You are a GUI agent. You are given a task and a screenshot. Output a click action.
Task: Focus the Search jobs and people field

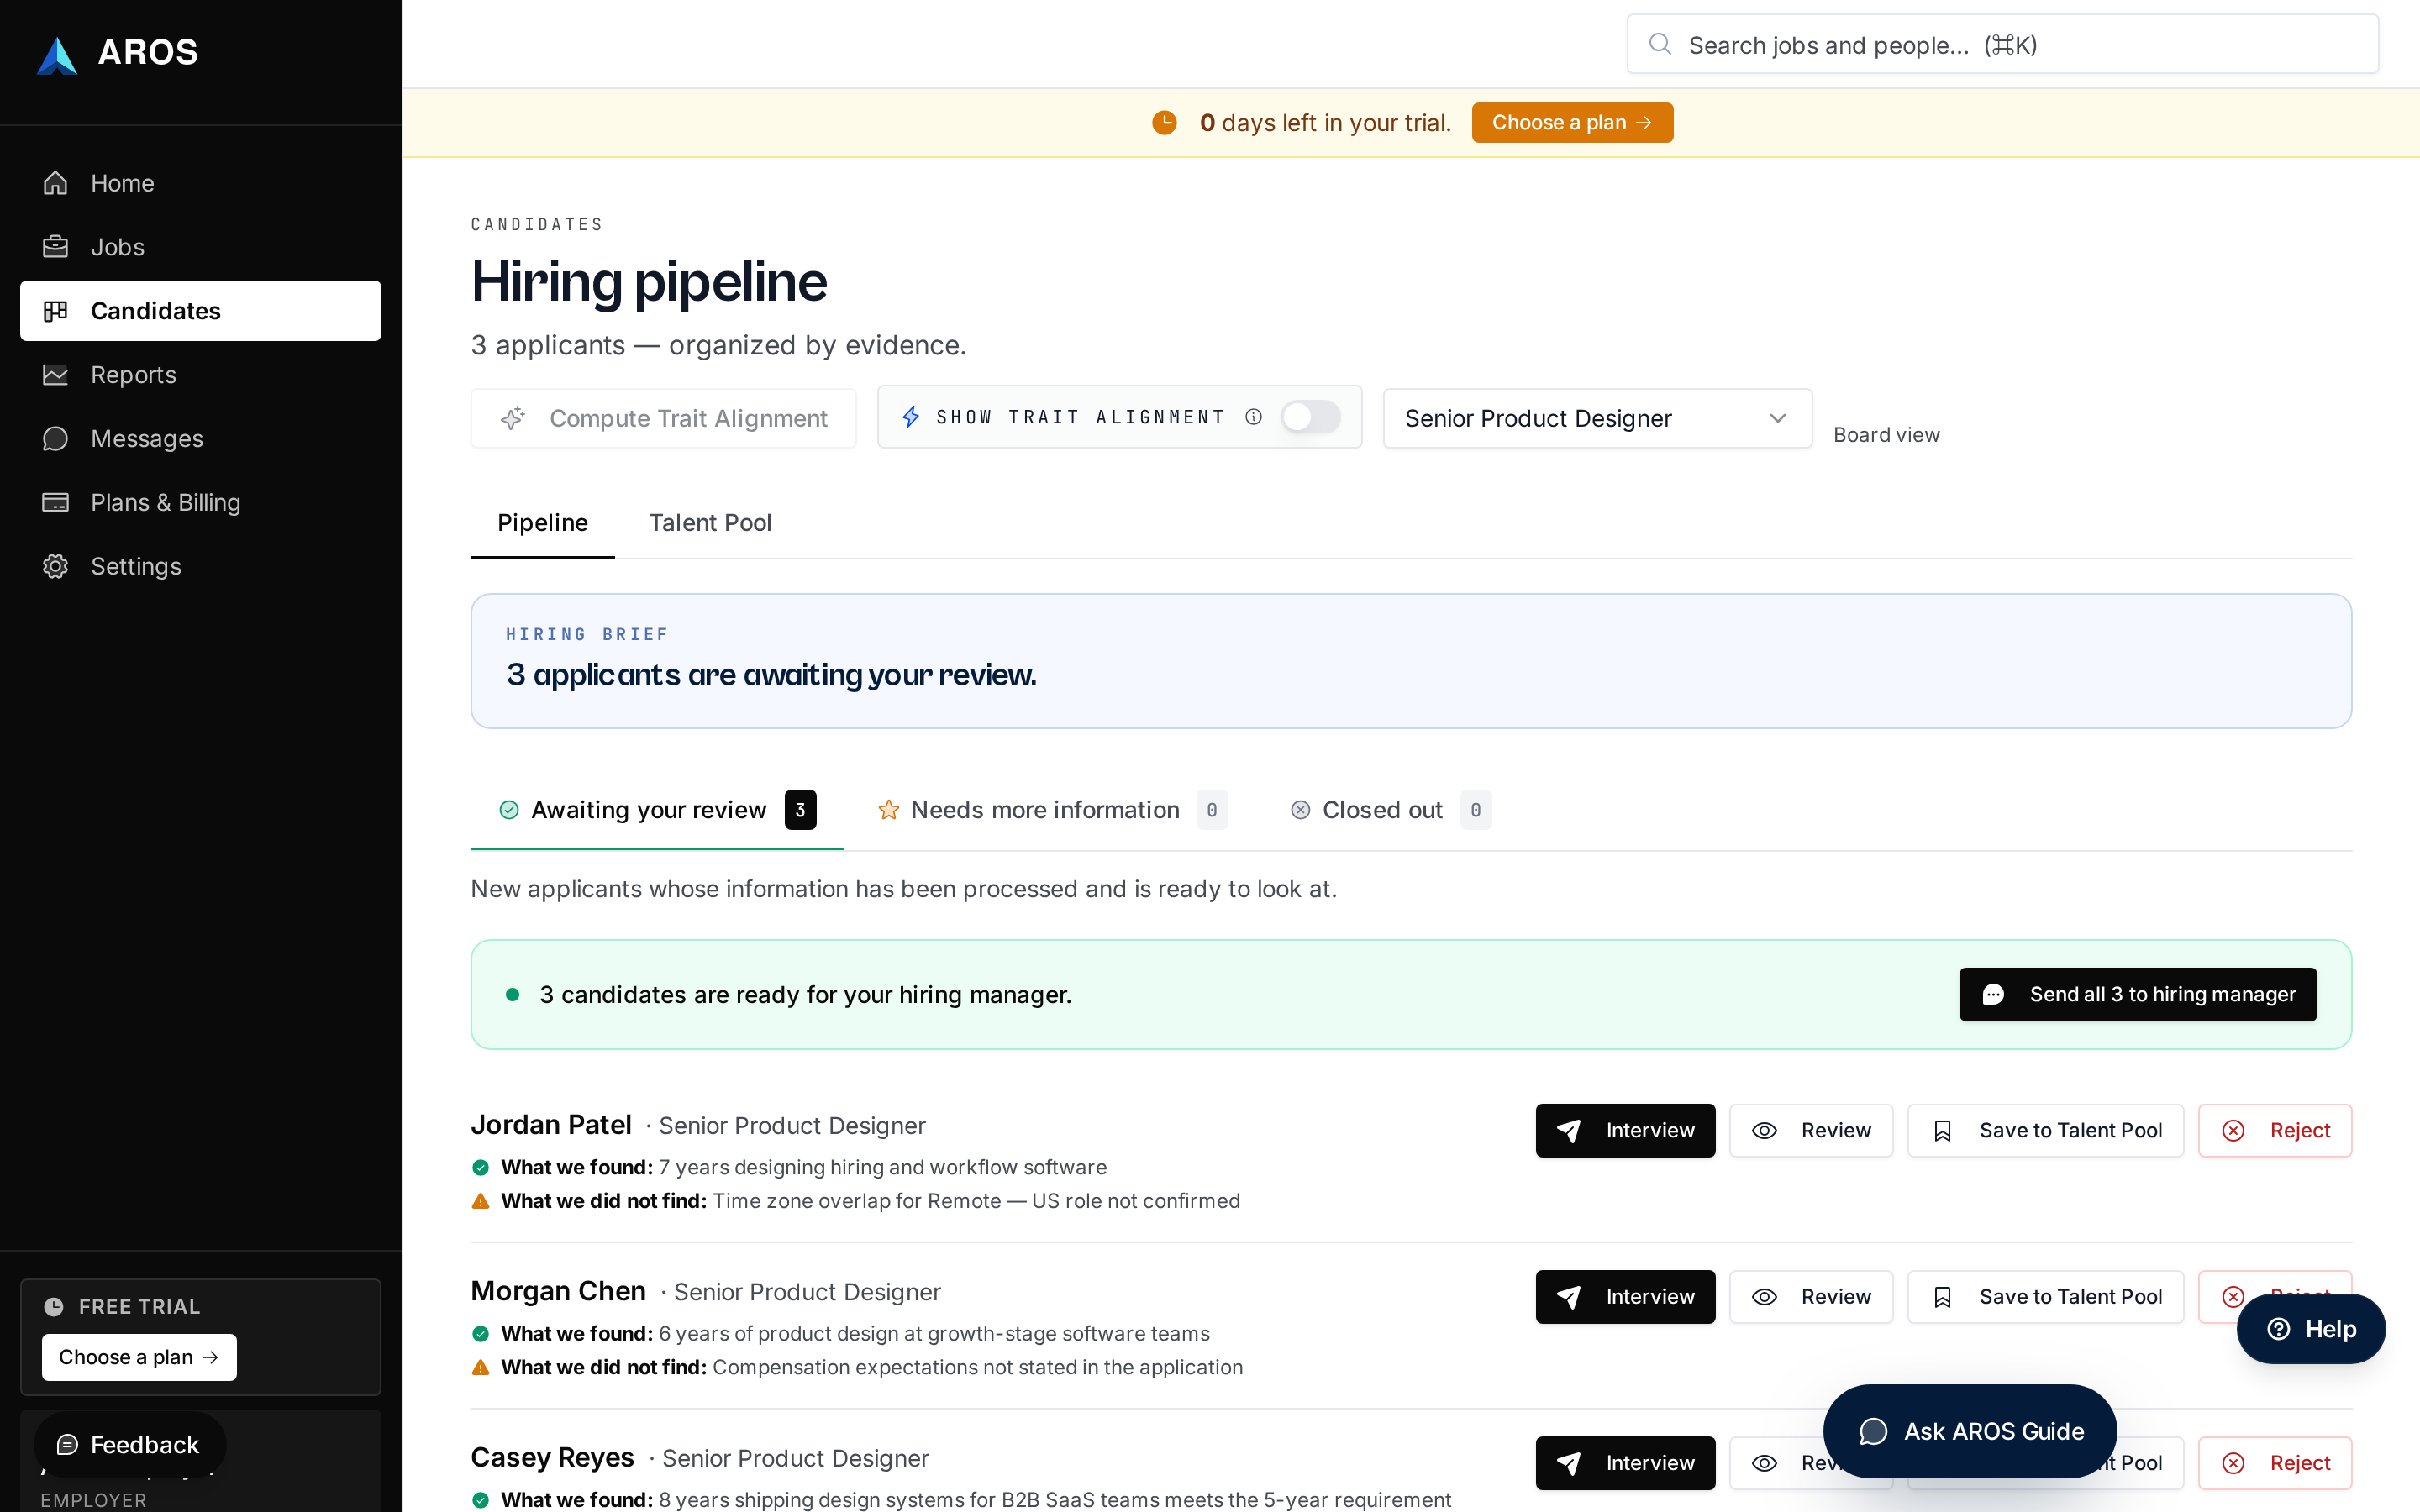pyautogui.click(x=2002, y=44)
